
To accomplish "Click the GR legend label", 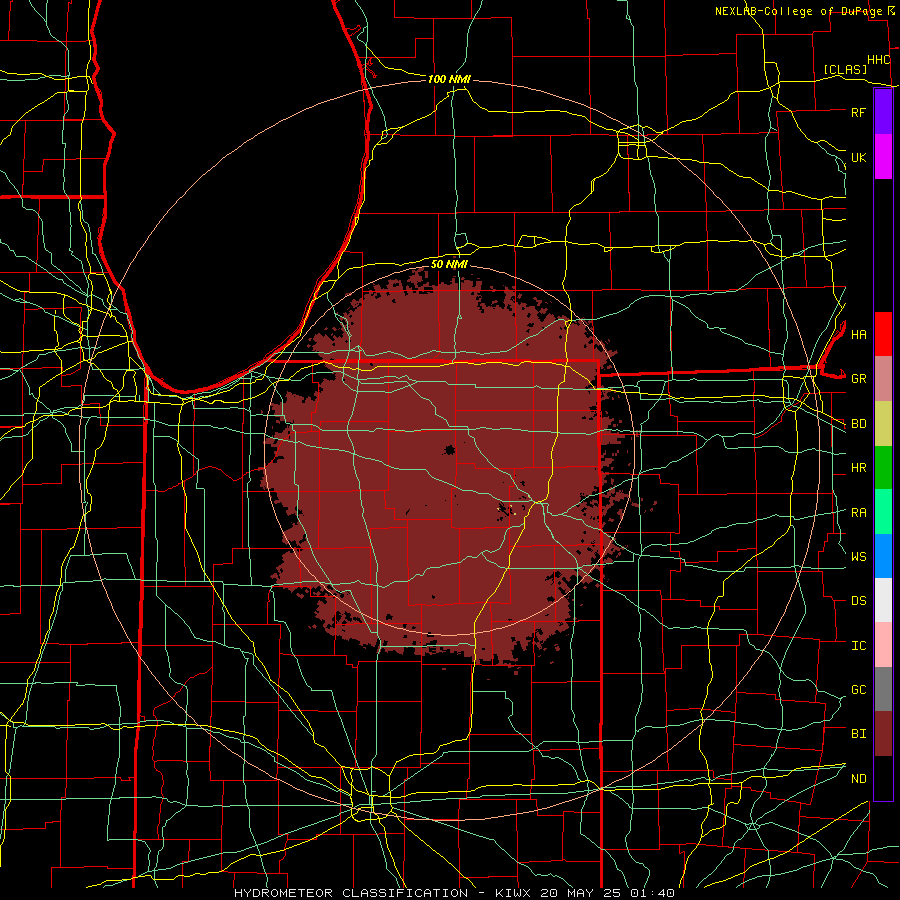I will [858, 379].
